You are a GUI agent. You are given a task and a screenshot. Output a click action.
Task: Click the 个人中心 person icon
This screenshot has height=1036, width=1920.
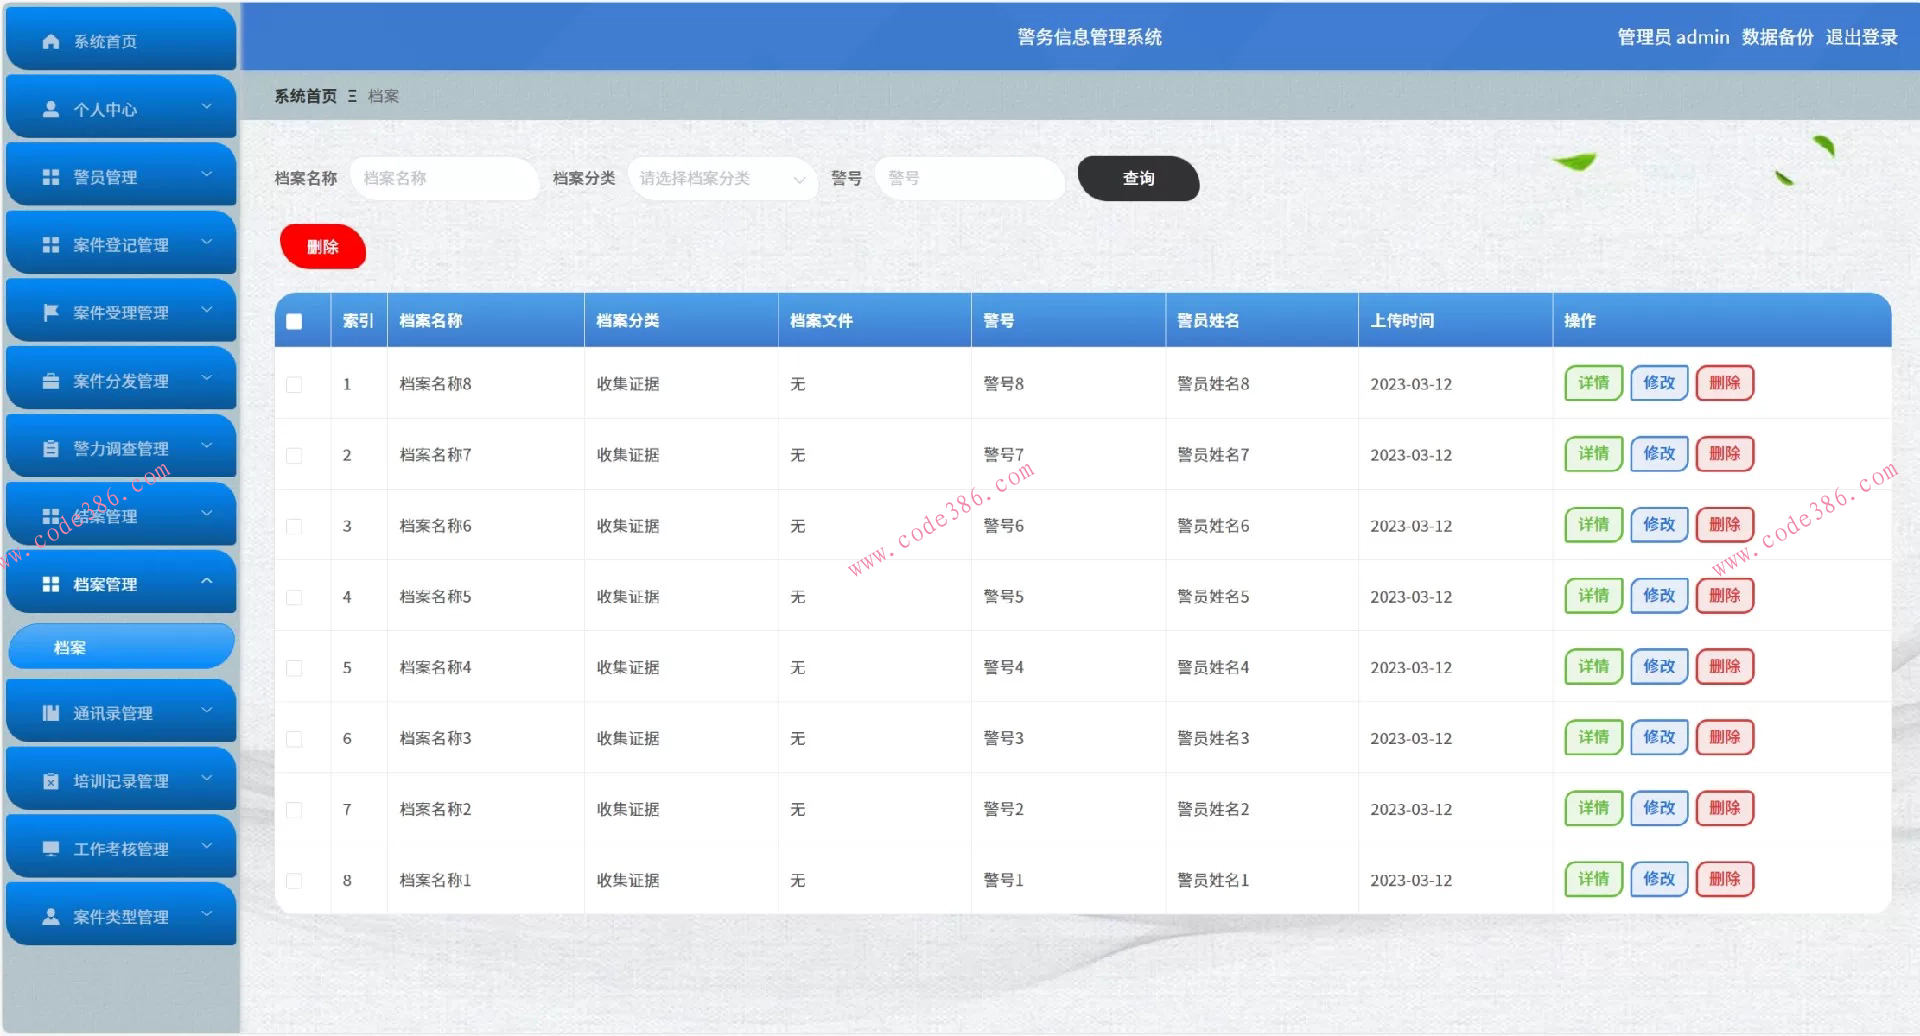[x=49, y=108]
